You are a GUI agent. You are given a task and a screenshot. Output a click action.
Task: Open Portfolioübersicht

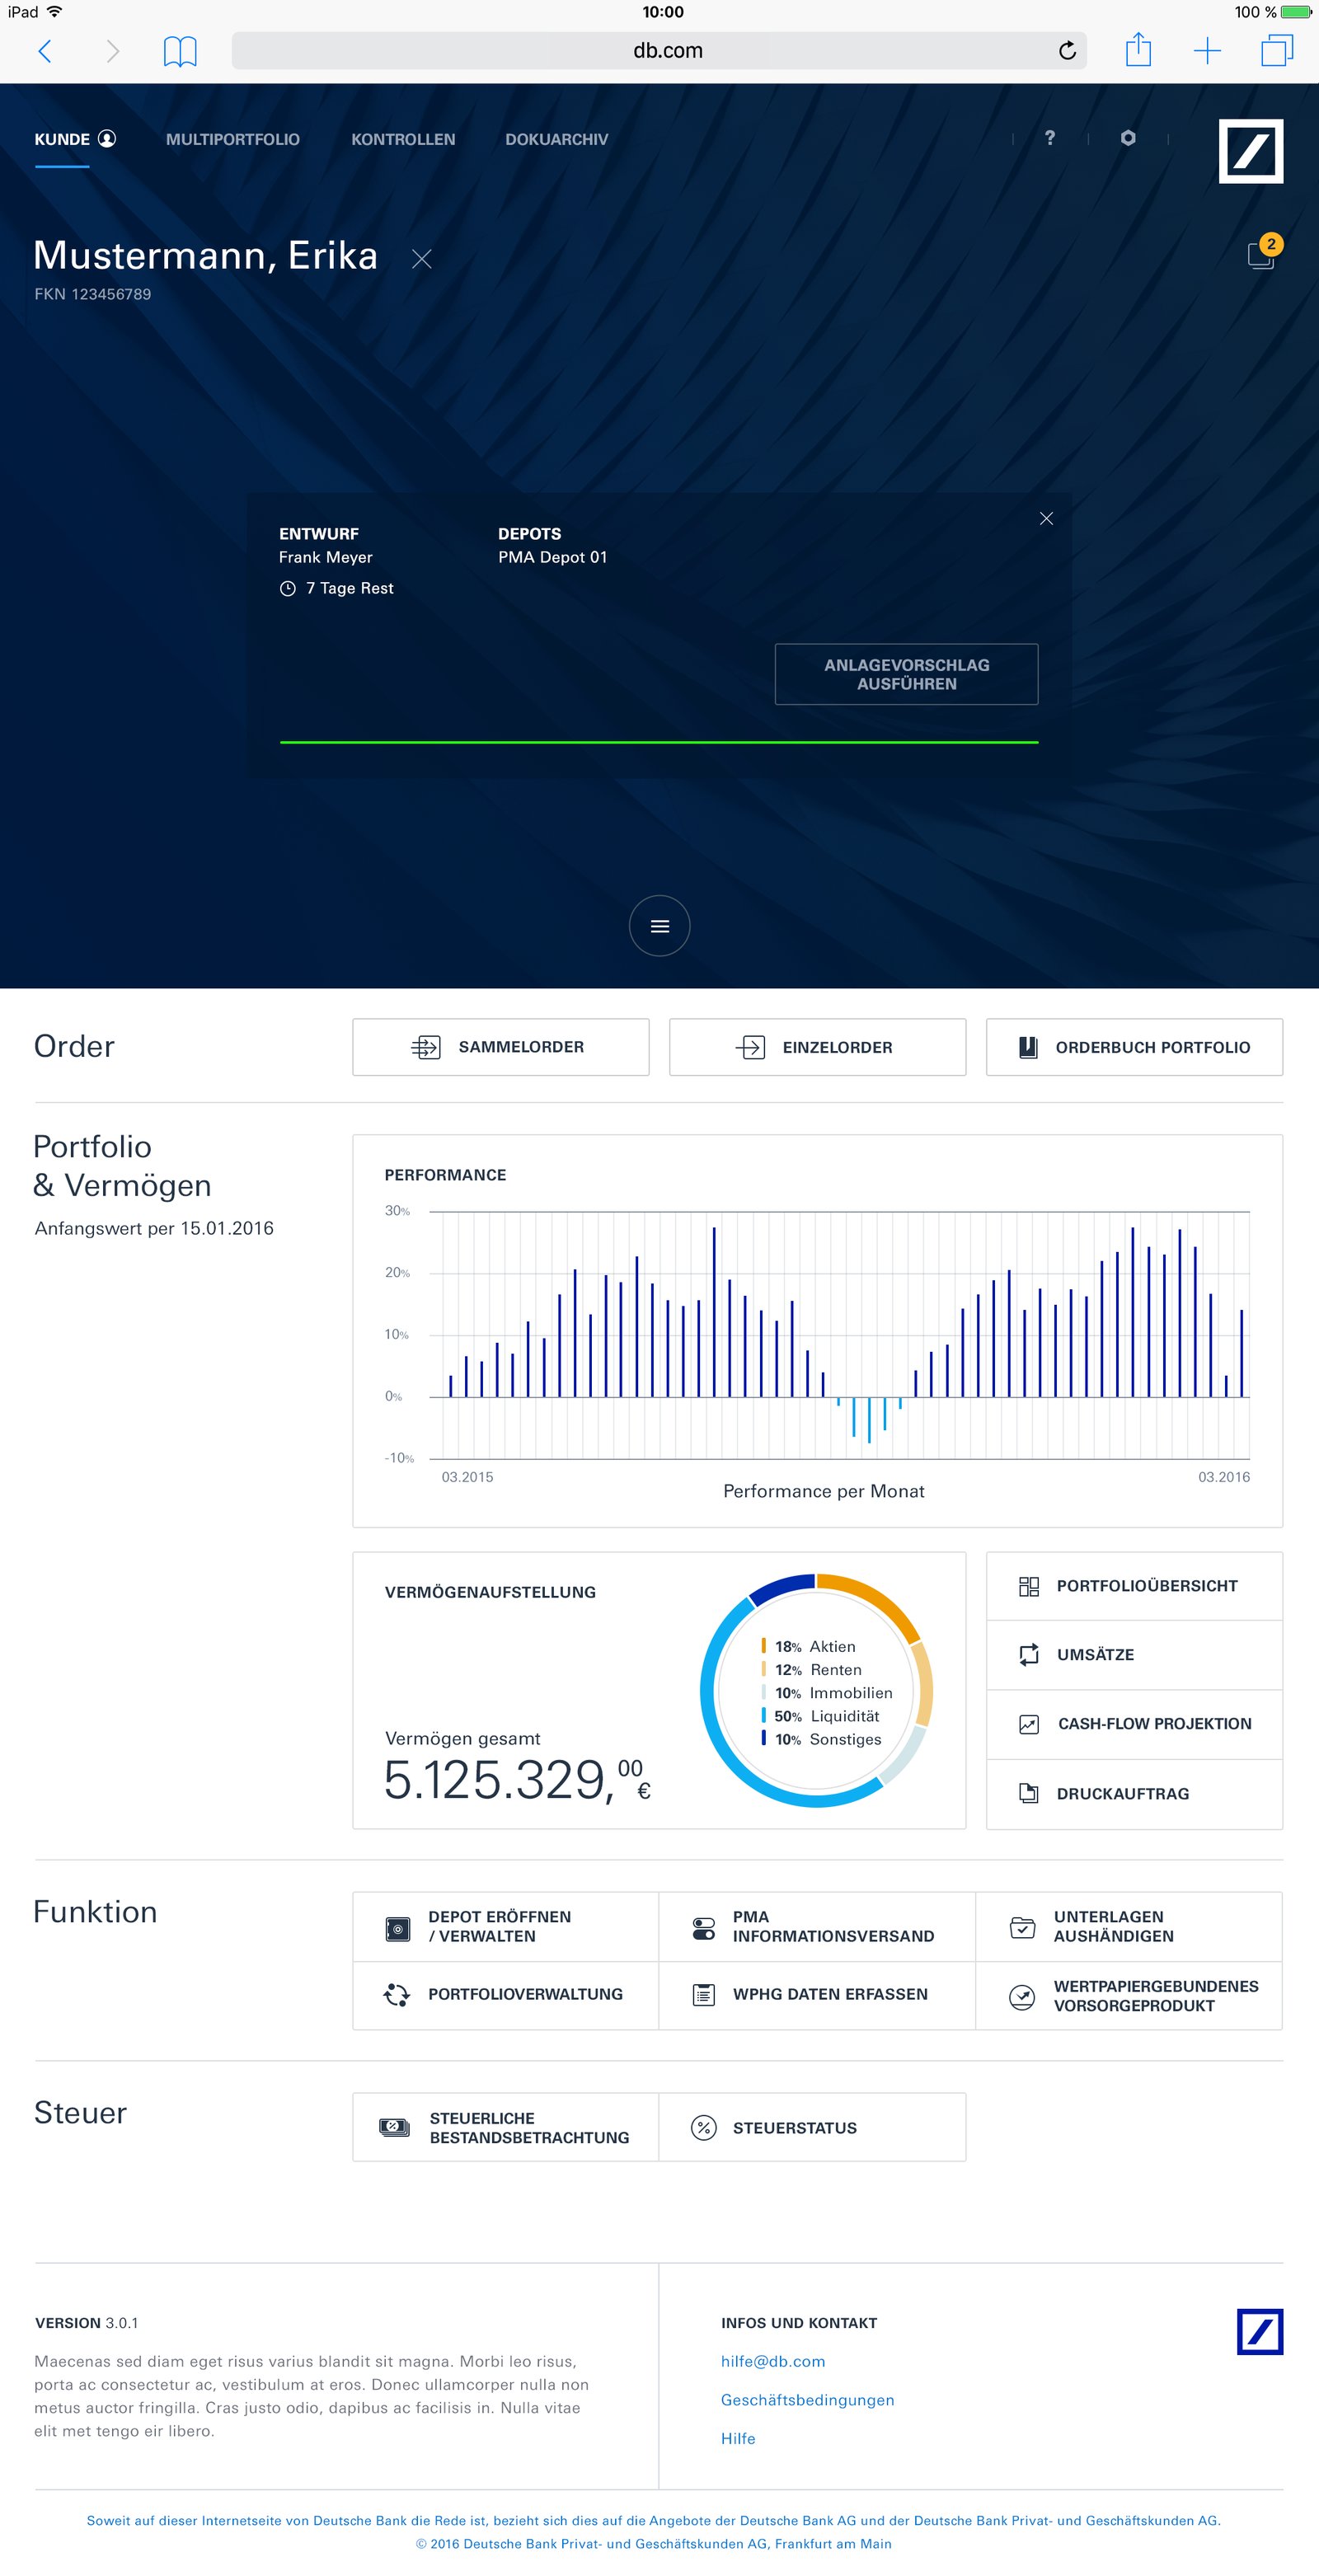click(1134, 1586)
